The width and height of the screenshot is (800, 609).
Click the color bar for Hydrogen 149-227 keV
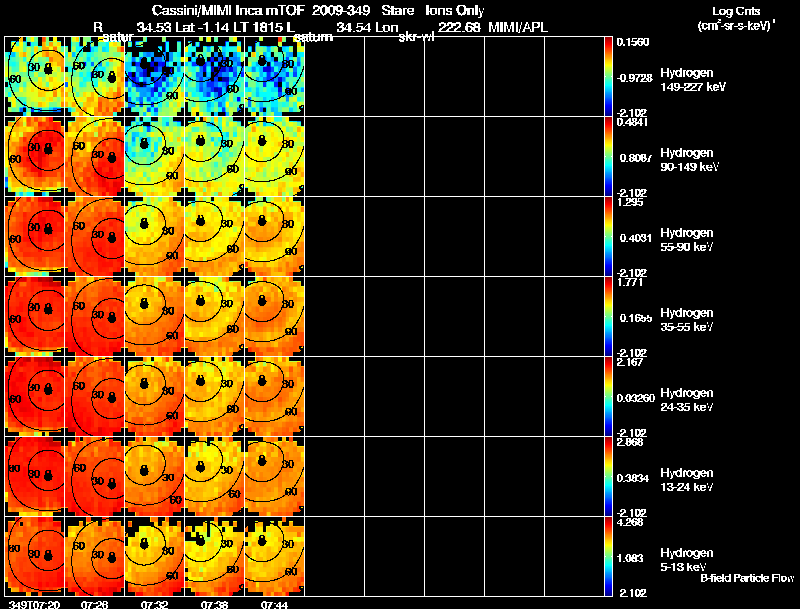pyautogui.click(x=608, y=77)
